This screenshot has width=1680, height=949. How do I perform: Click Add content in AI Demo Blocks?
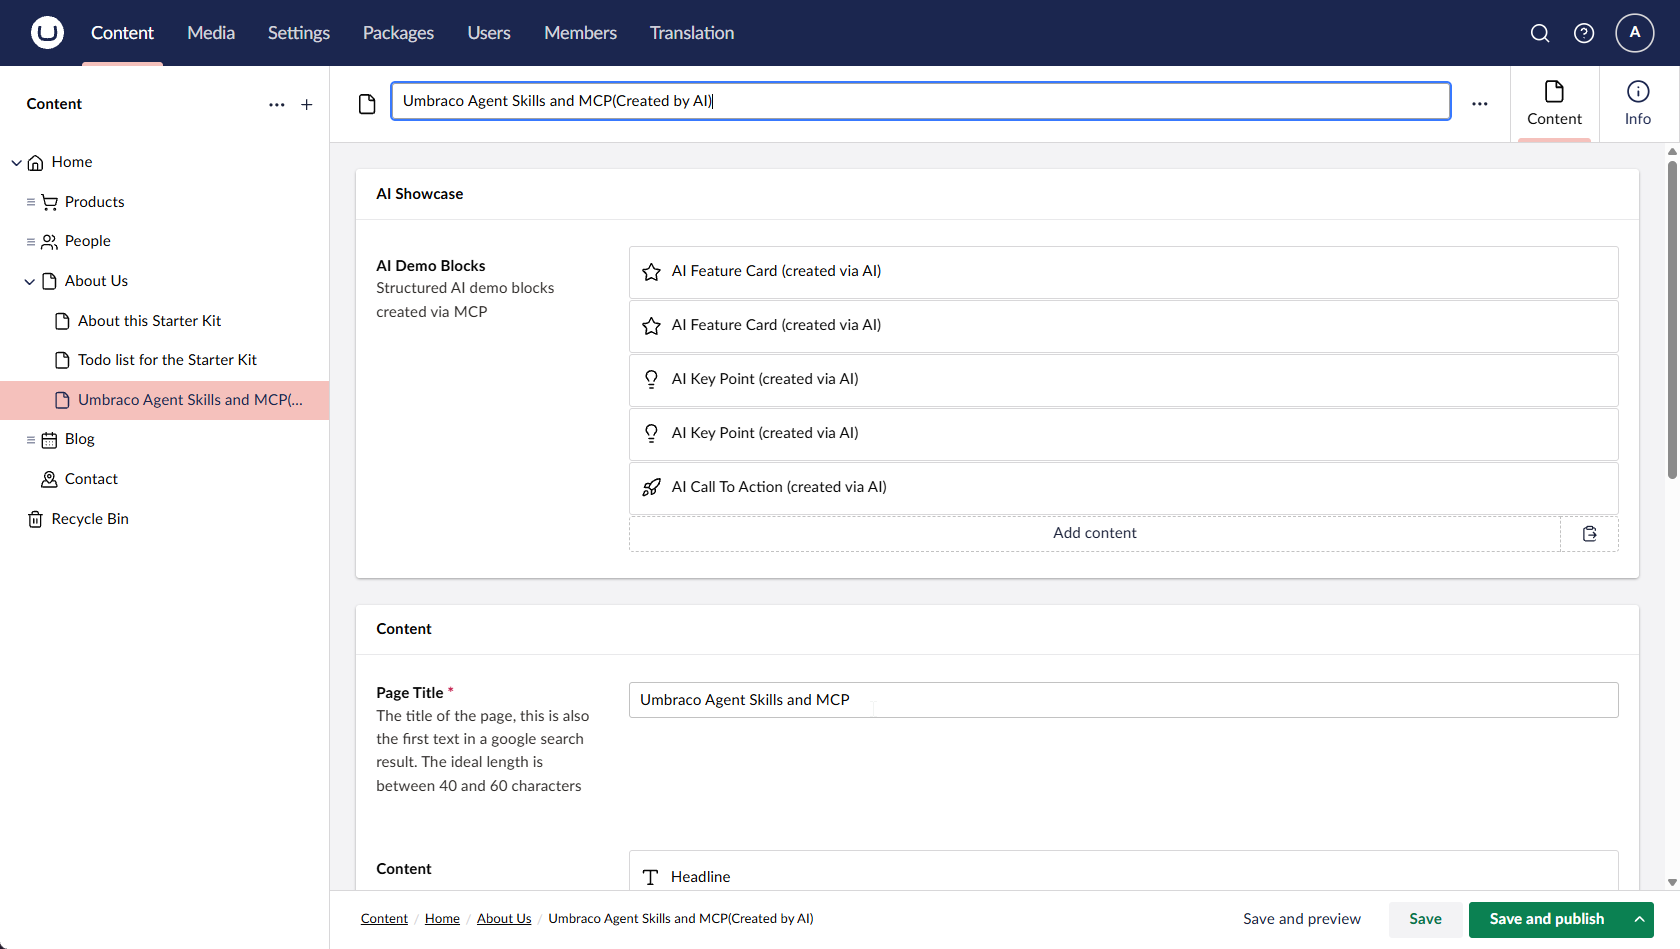tap(1094, 533)
